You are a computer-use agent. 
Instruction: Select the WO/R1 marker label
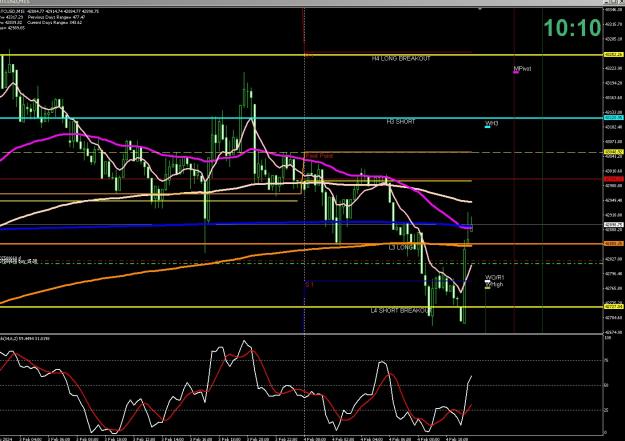495,278
